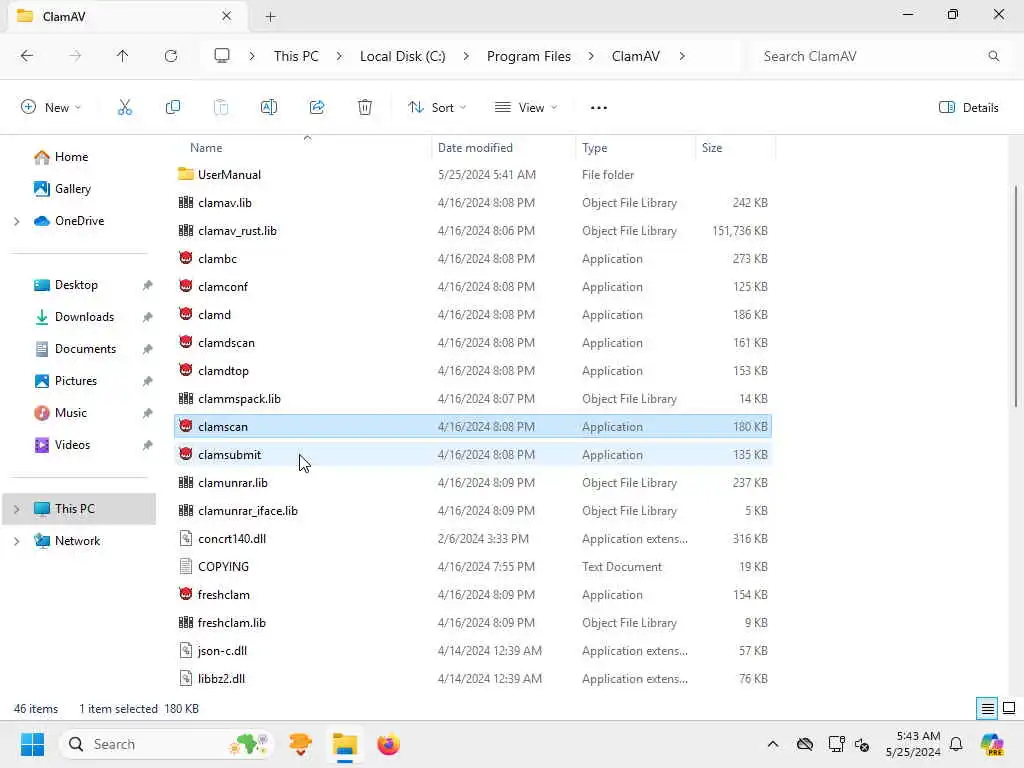Open Music in the navigation pane
Screen dimensions: 1024x768
tap(71, 413)
